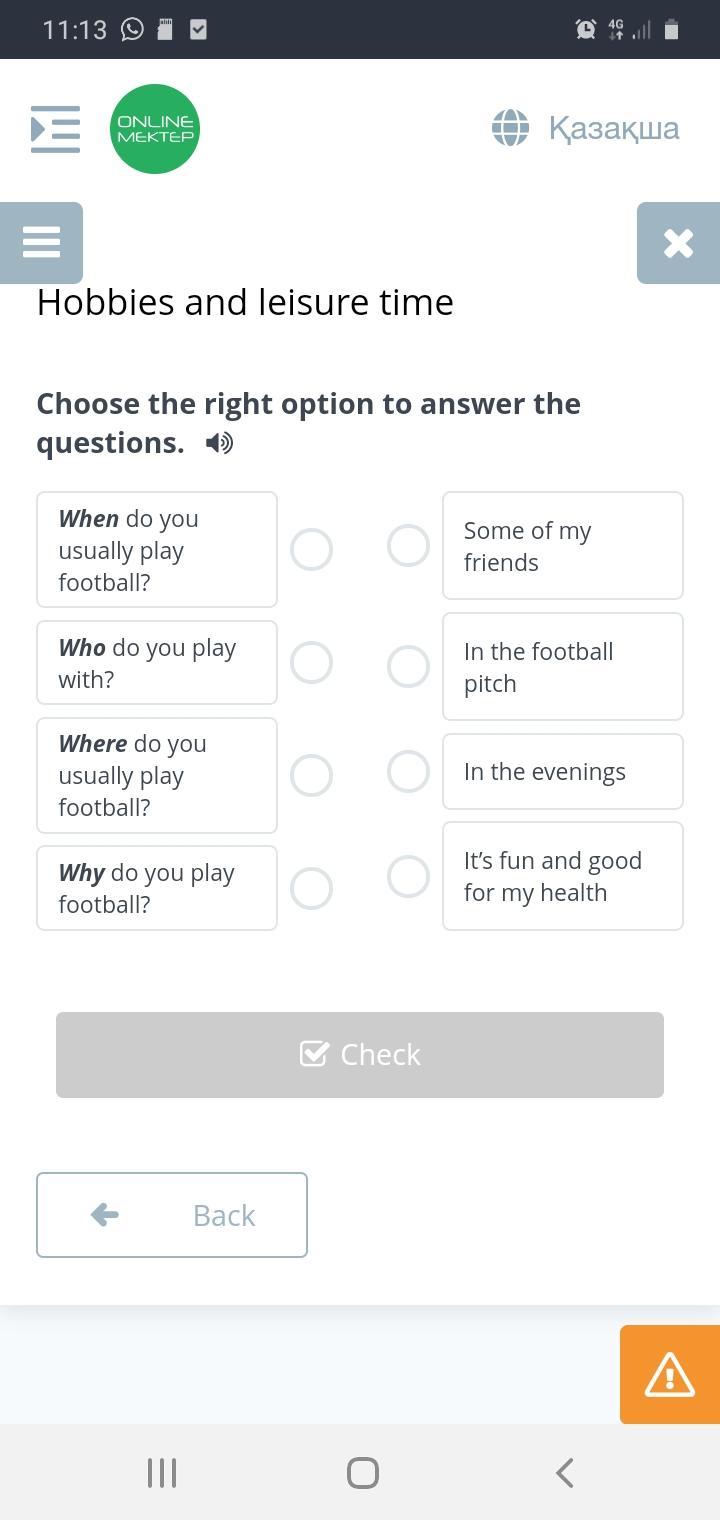Open Android recent apps button

(162, 1473)
